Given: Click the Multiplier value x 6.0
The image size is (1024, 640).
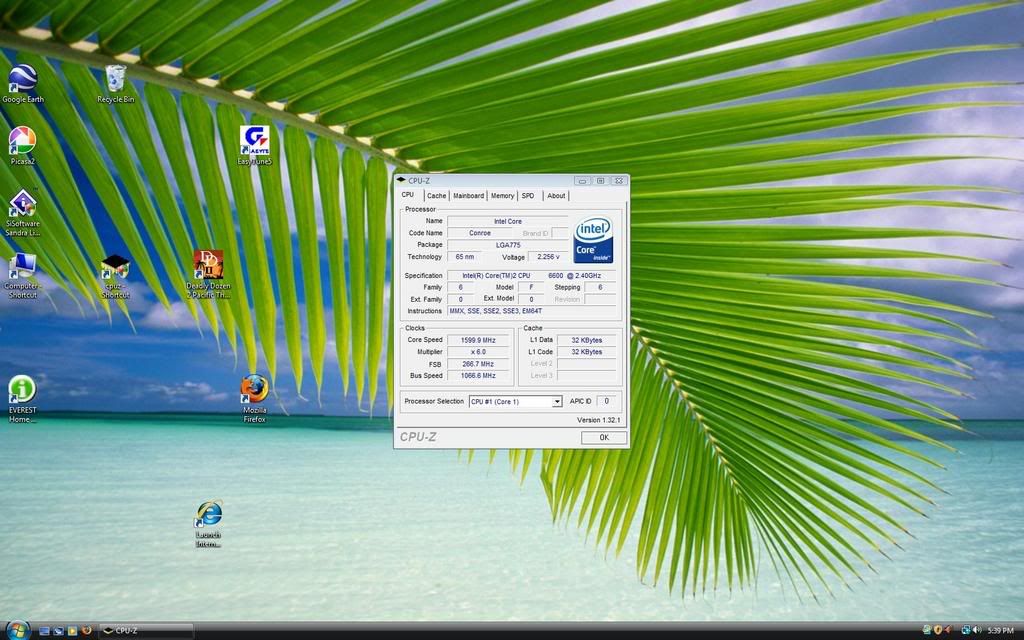Looking at the screenshot, I should click(478, 352).
